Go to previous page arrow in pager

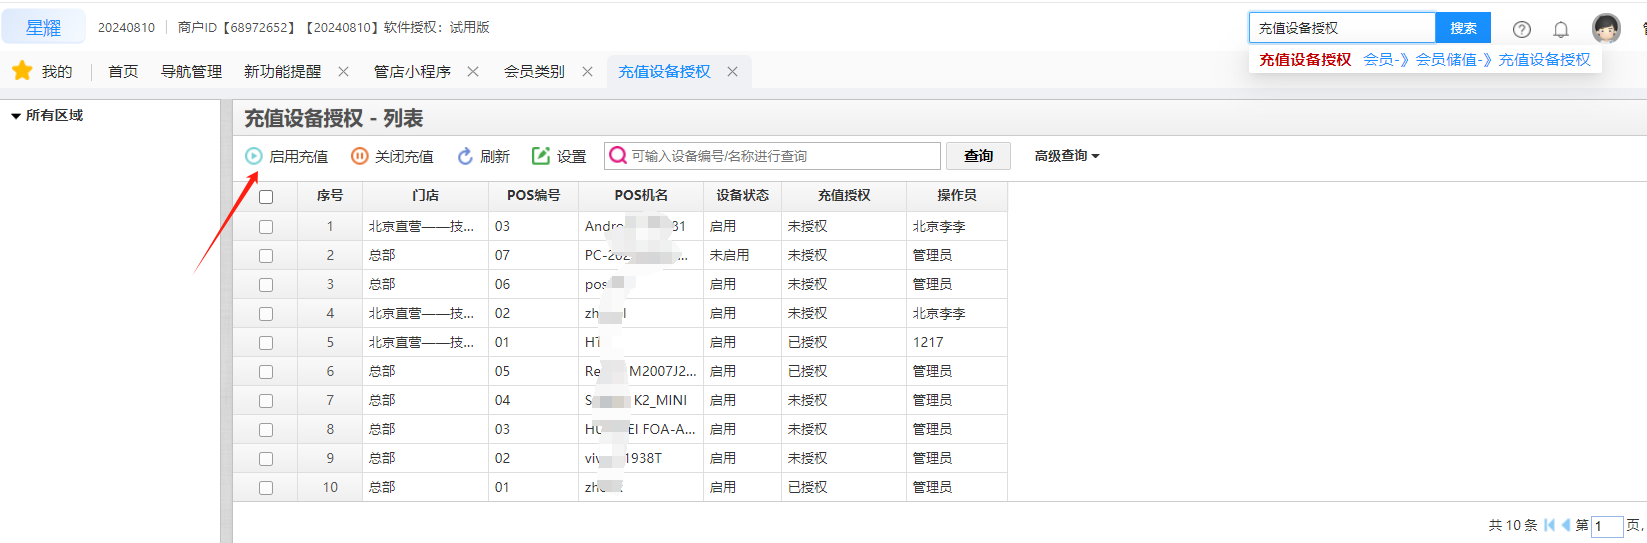[x=1566, y=525]
